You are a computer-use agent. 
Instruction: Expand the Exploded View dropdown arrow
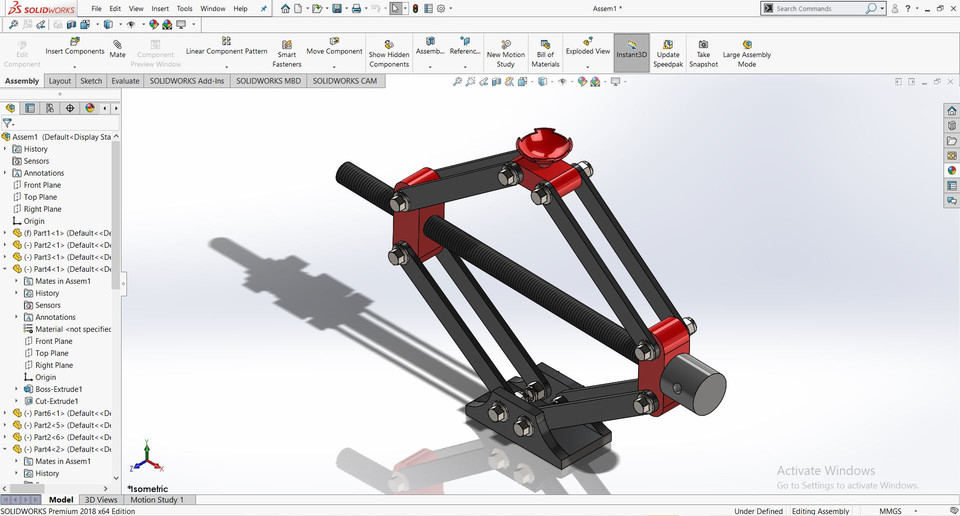point(587,65)
